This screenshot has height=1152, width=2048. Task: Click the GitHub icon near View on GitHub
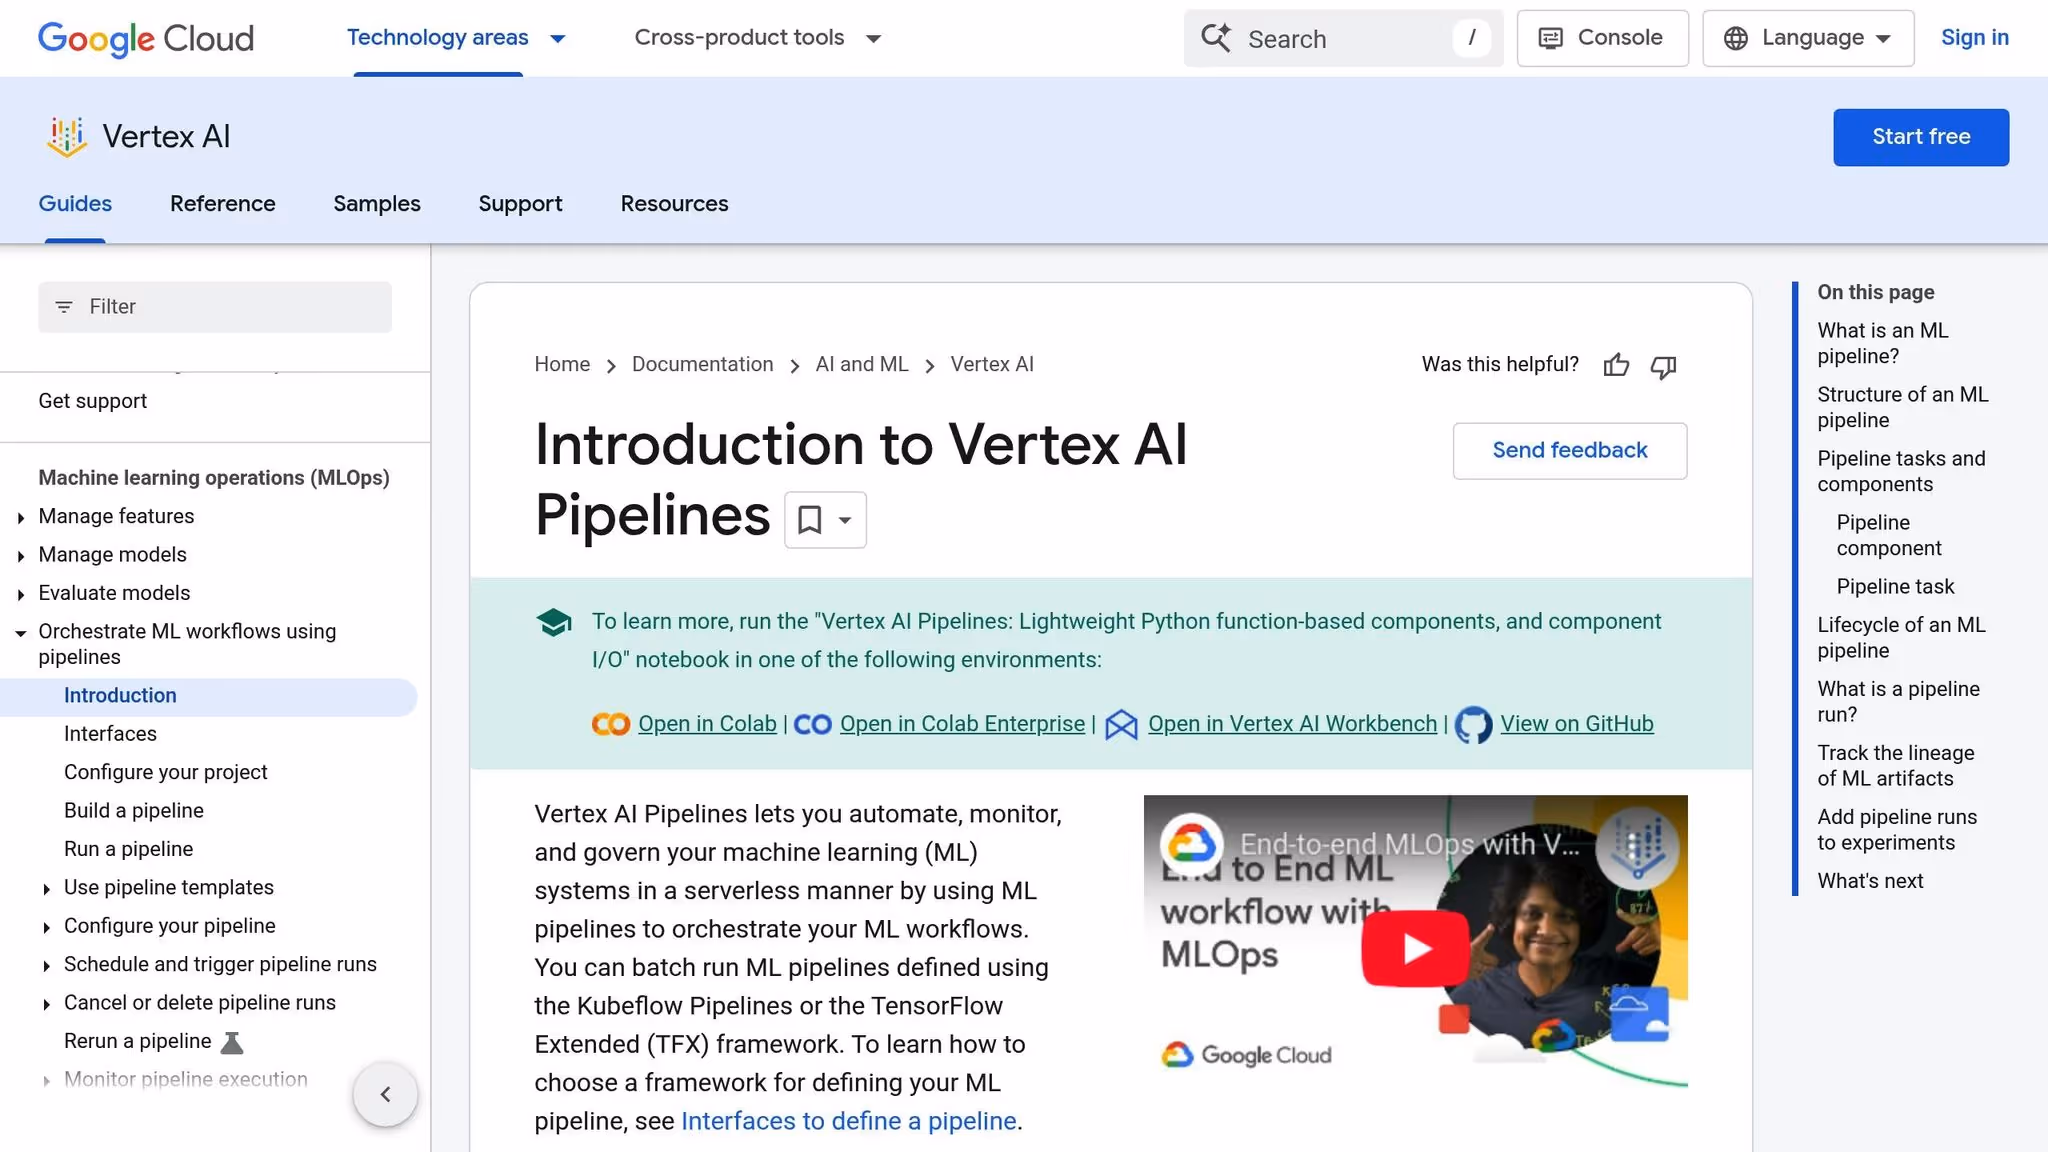click(x=1473, y=724)
